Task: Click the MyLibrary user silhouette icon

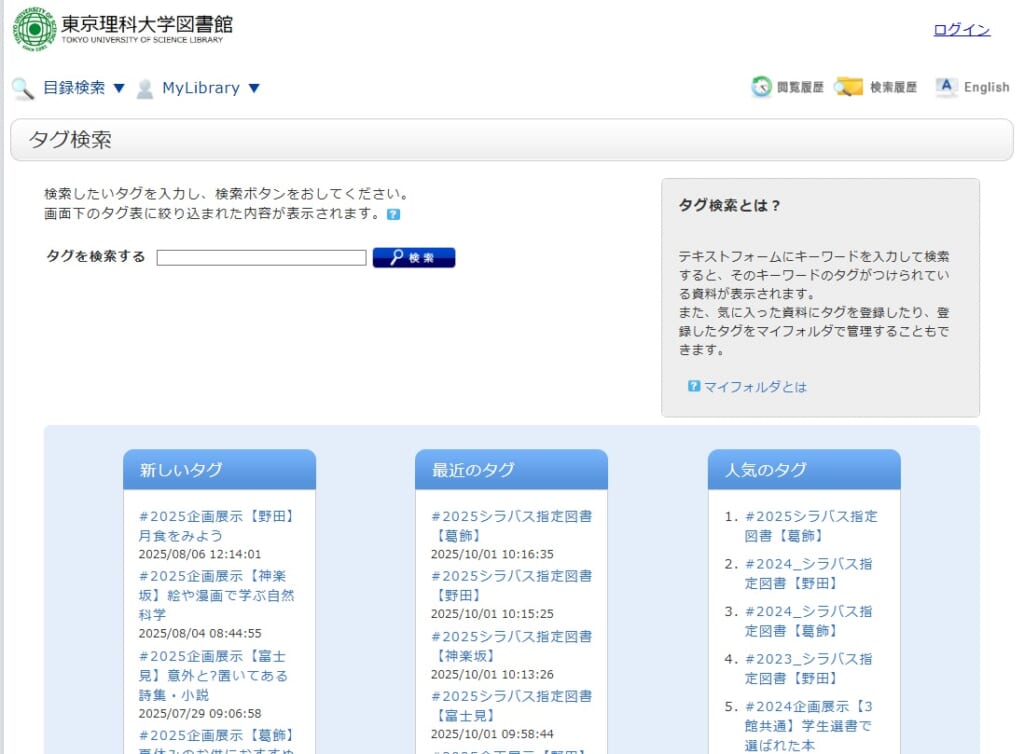Action: (x=145, y=89)
